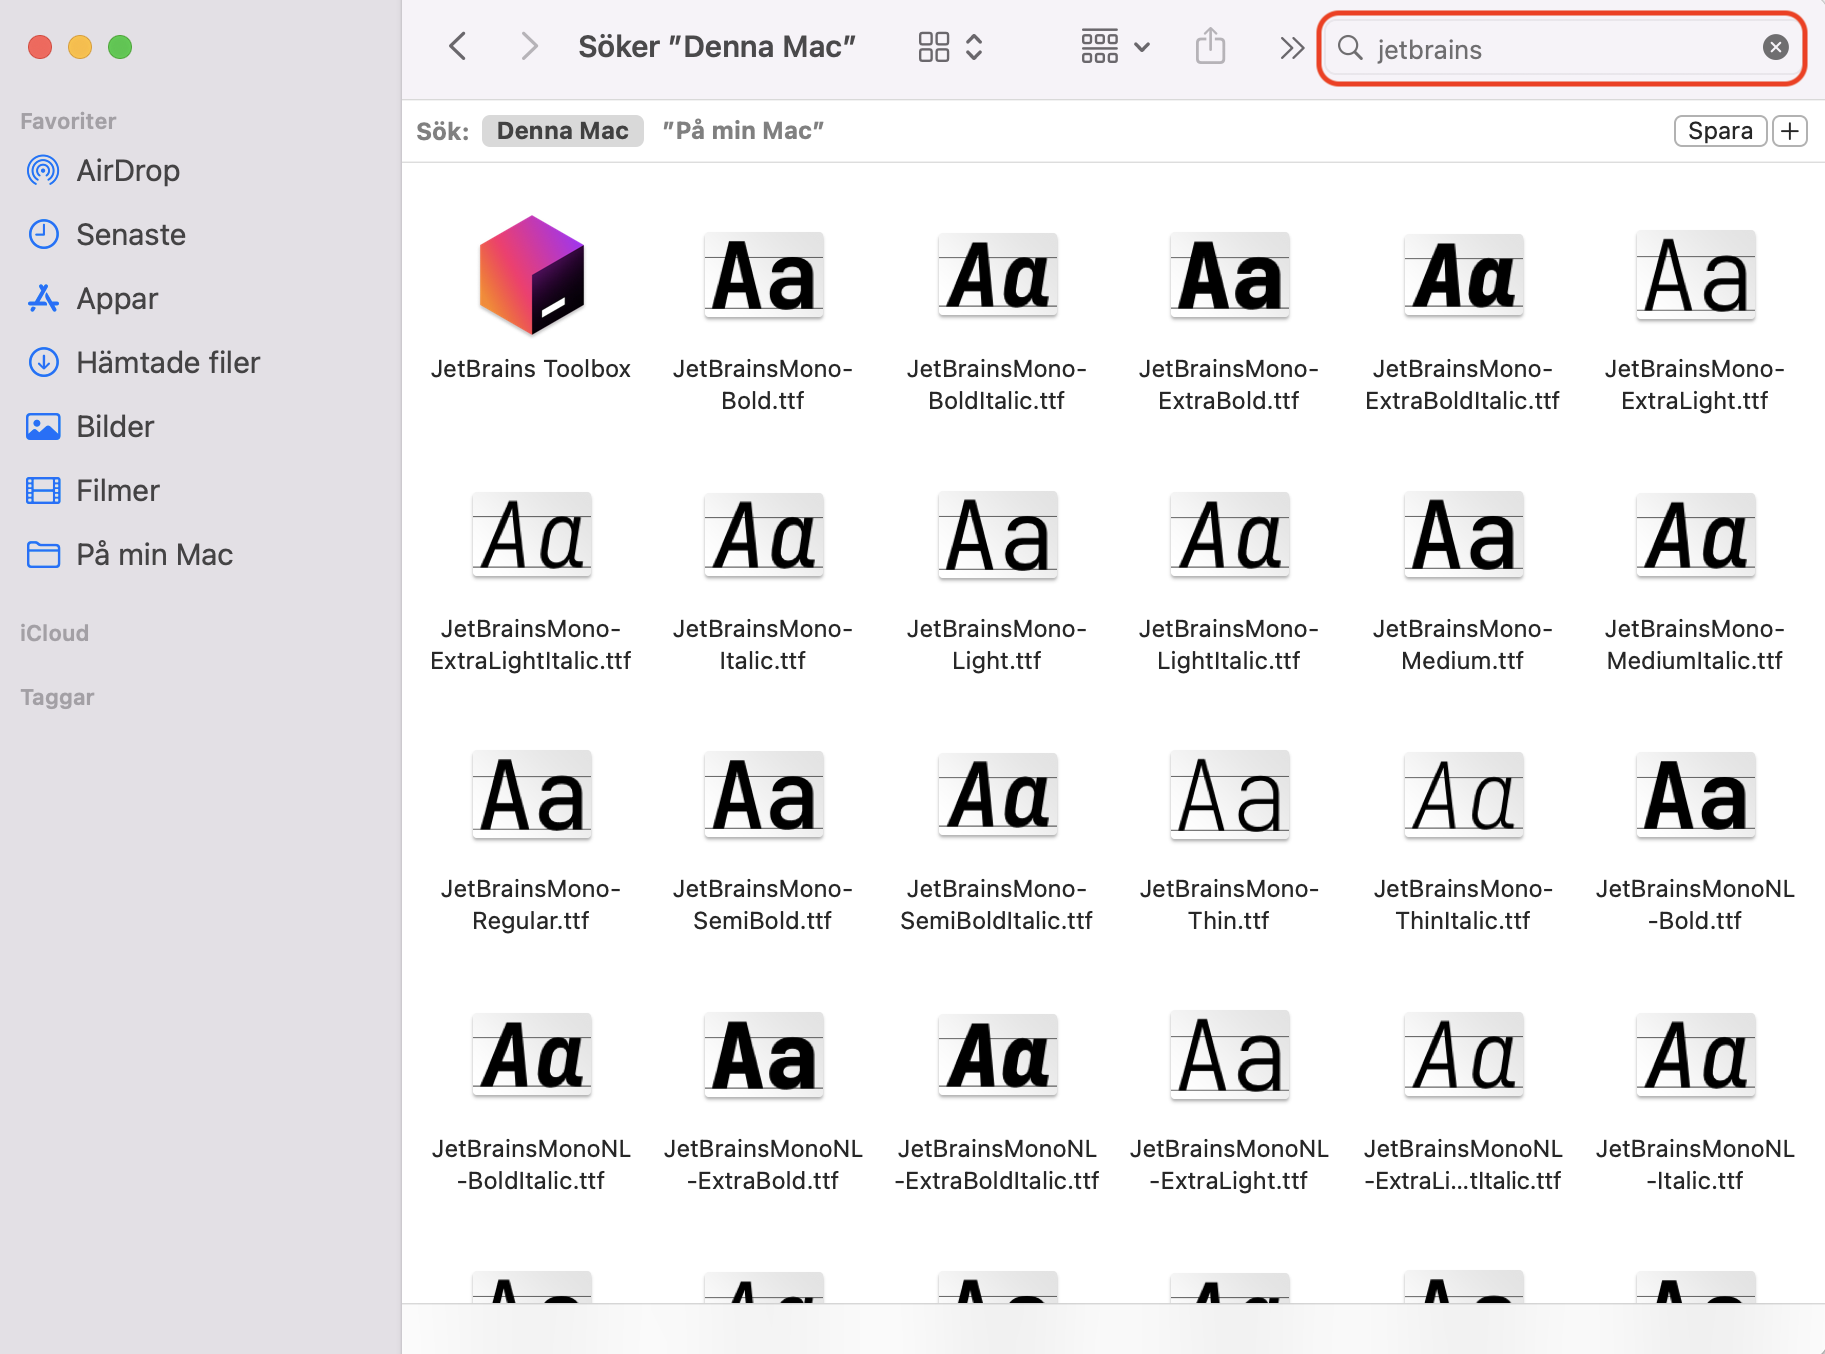
Task: Select JetBrainsMono-ThinItalic.ttf font file
Action: (x=1463, y=795)
